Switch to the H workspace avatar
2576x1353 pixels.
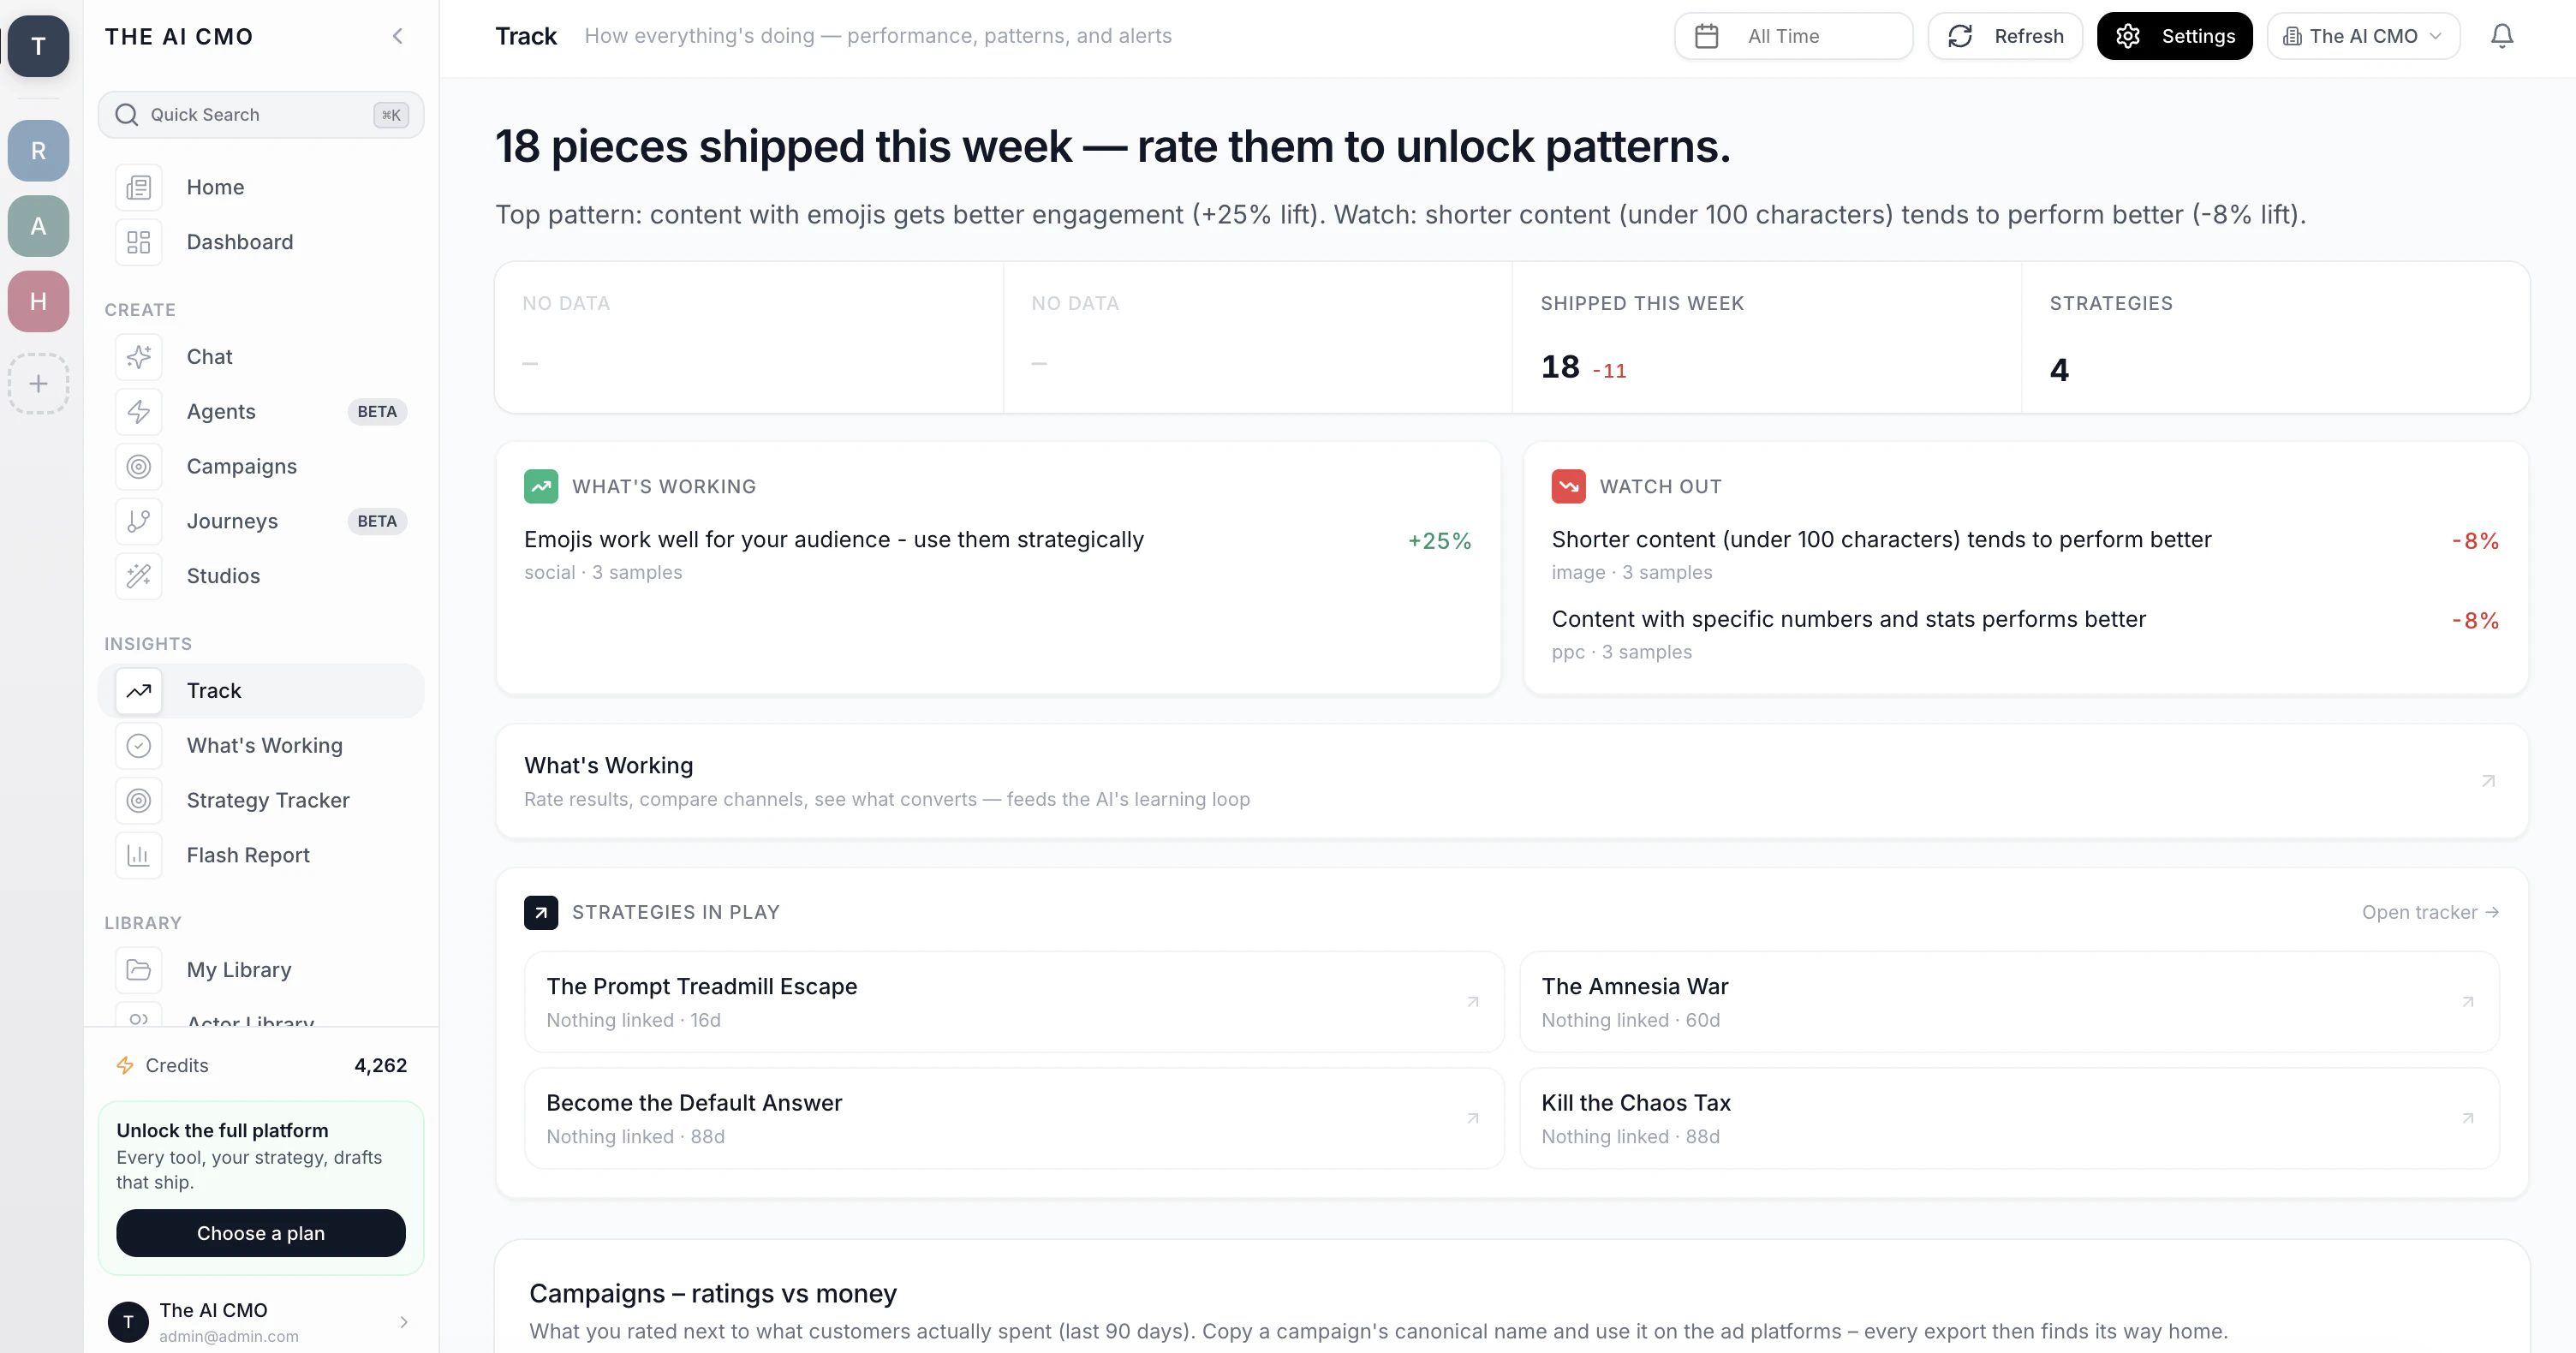pos(38,301)
